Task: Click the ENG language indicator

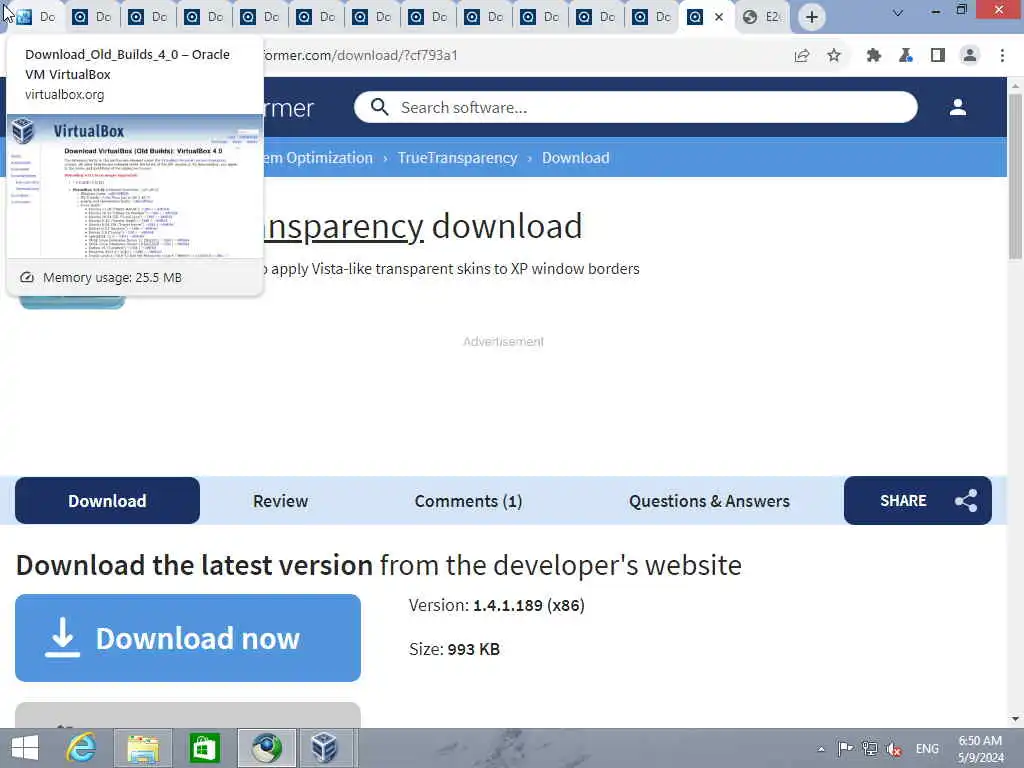Action: tap(927, 749)
